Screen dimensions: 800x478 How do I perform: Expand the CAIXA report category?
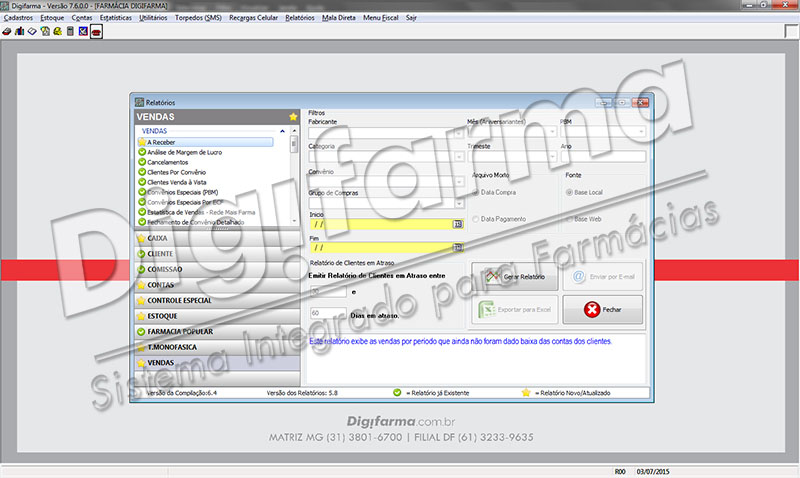pos(217,238)
